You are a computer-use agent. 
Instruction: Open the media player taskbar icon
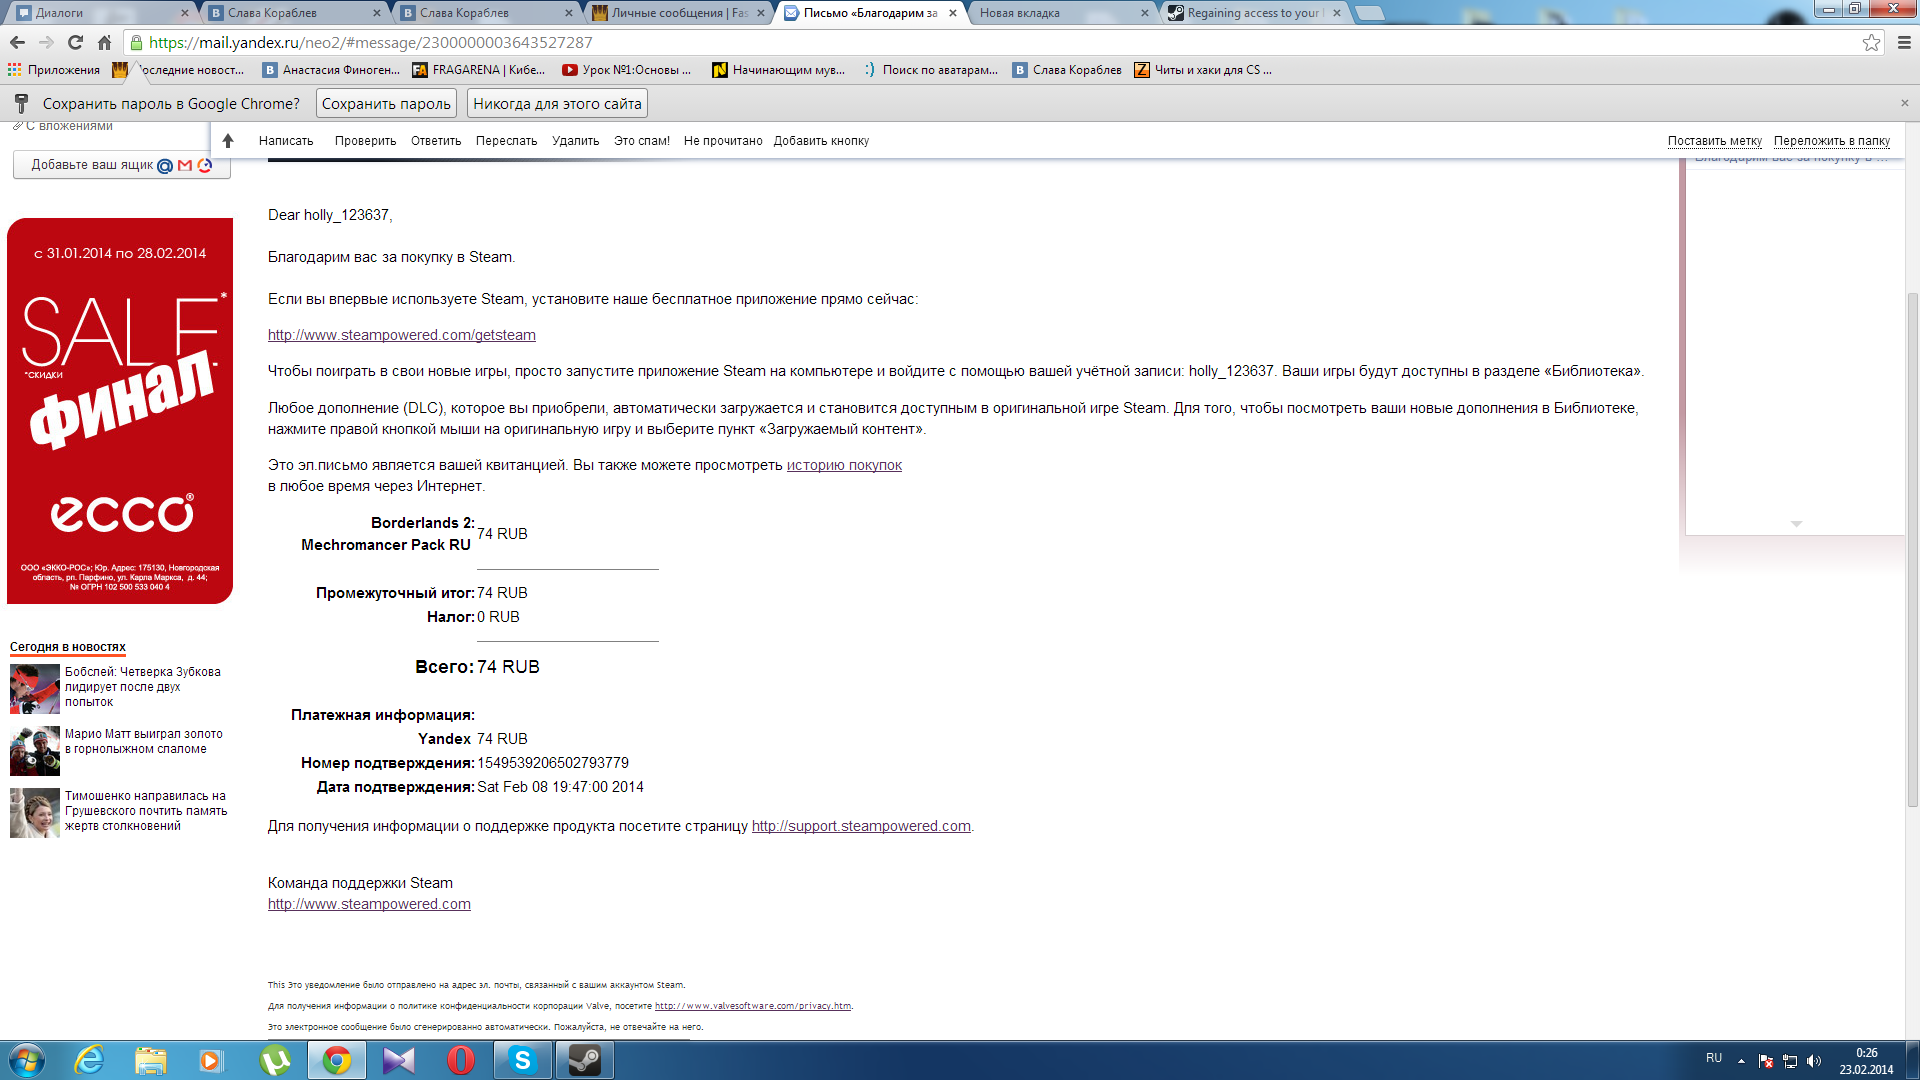211,1060
